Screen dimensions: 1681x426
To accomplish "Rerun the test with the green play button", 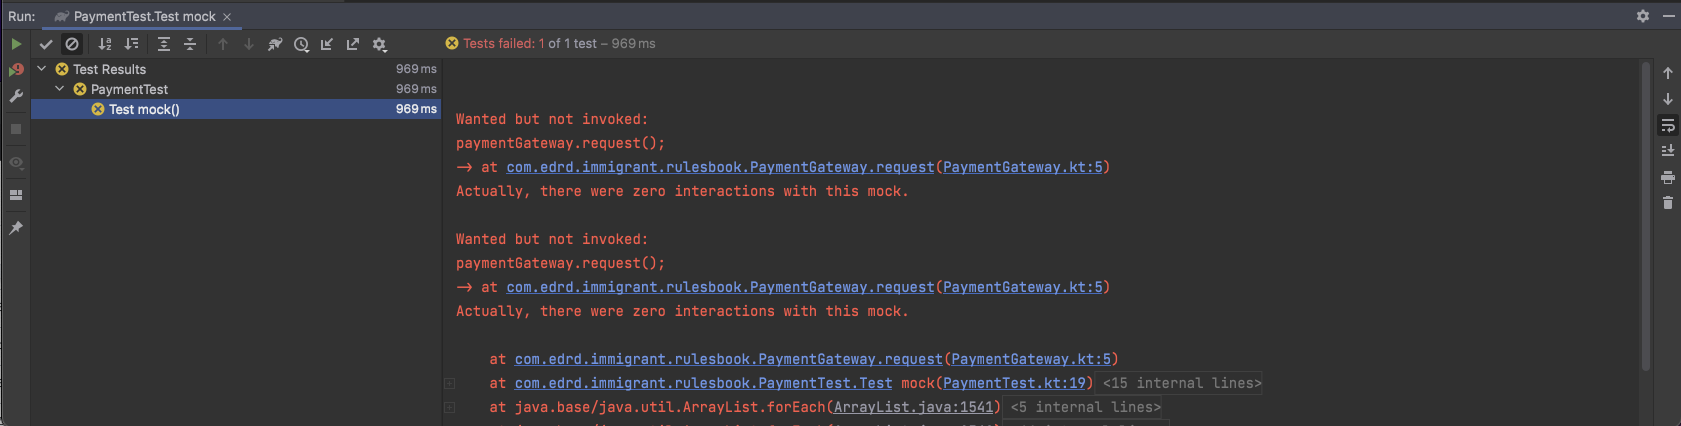I will point(16,44).
